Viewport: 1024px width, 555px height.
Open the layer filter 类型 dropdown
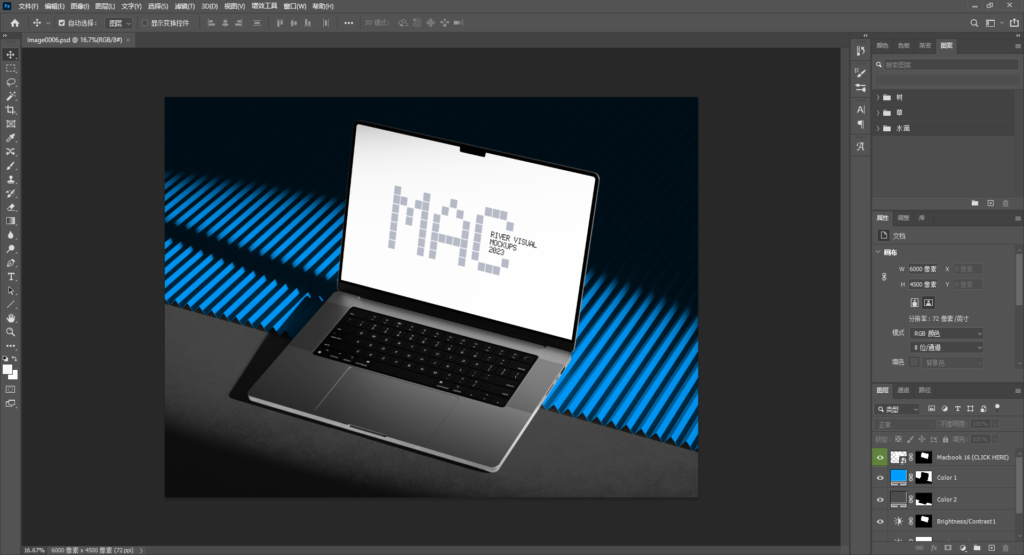click(x=897, y=409)
